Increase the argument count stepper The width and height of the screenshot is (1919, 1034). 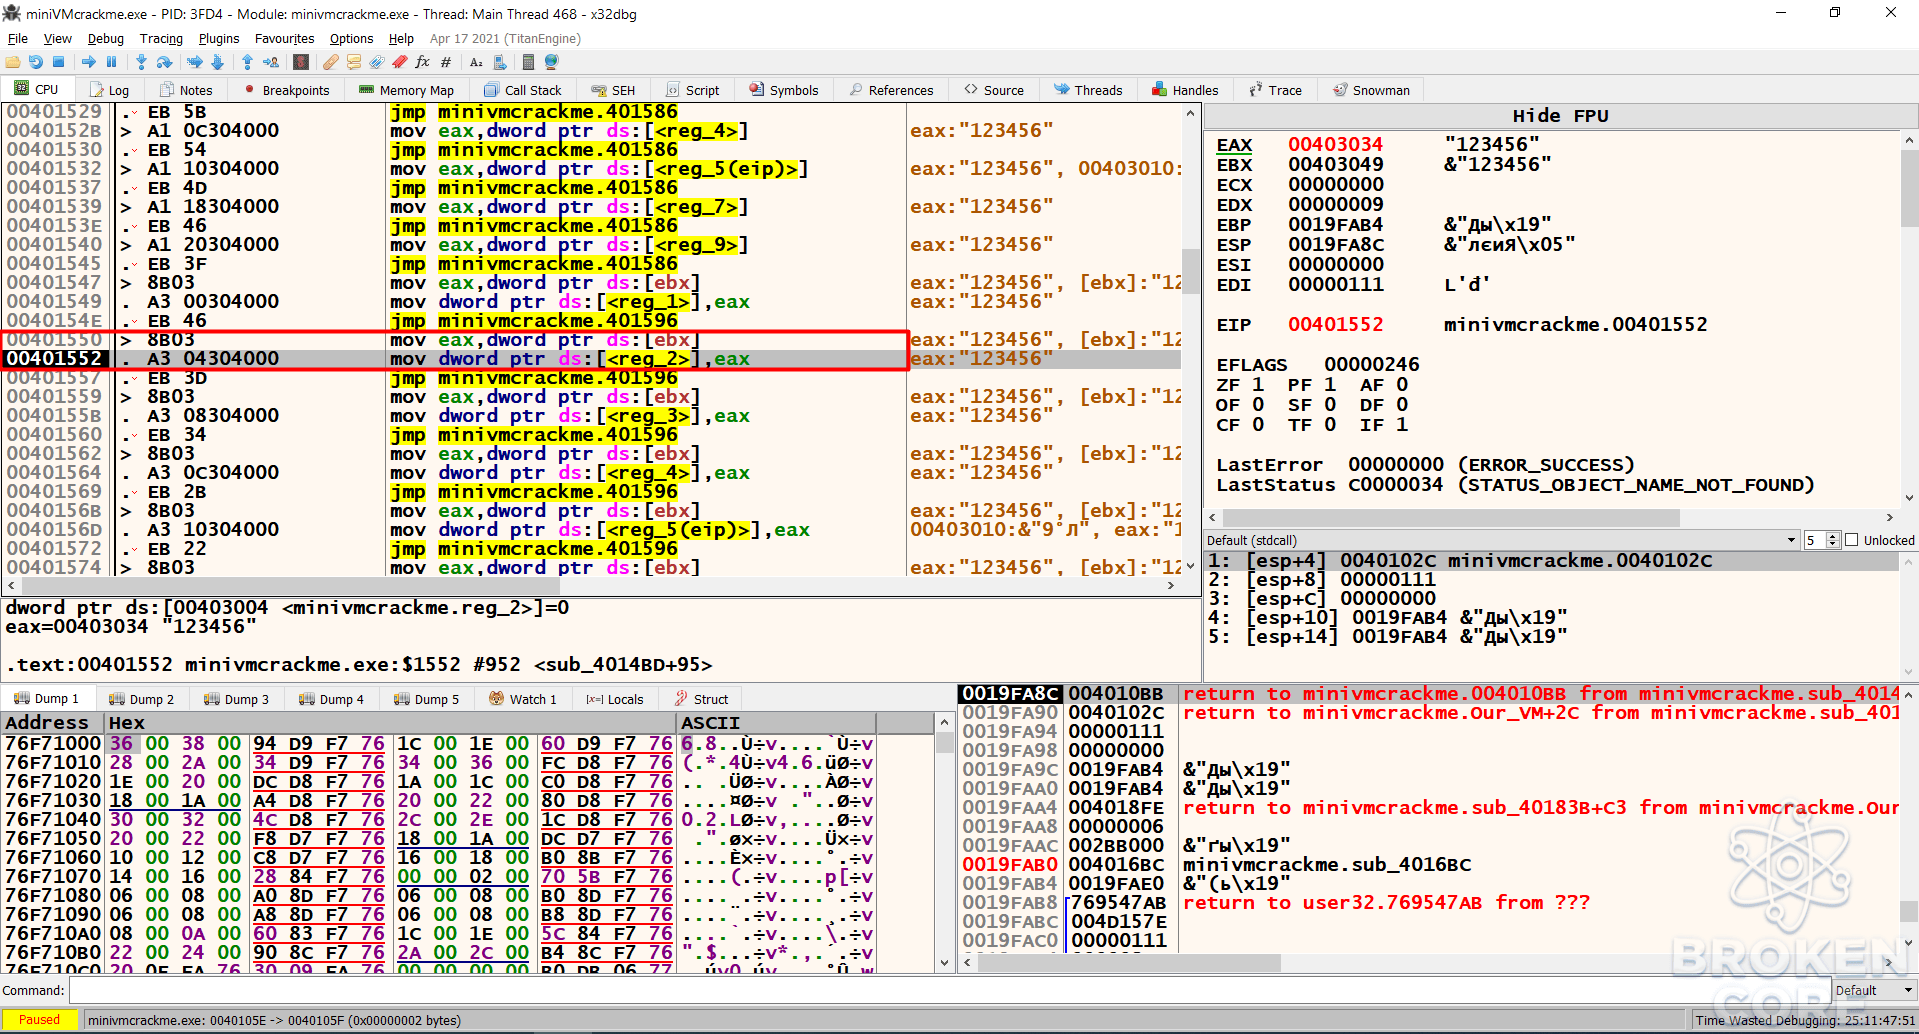(1833, 536)
